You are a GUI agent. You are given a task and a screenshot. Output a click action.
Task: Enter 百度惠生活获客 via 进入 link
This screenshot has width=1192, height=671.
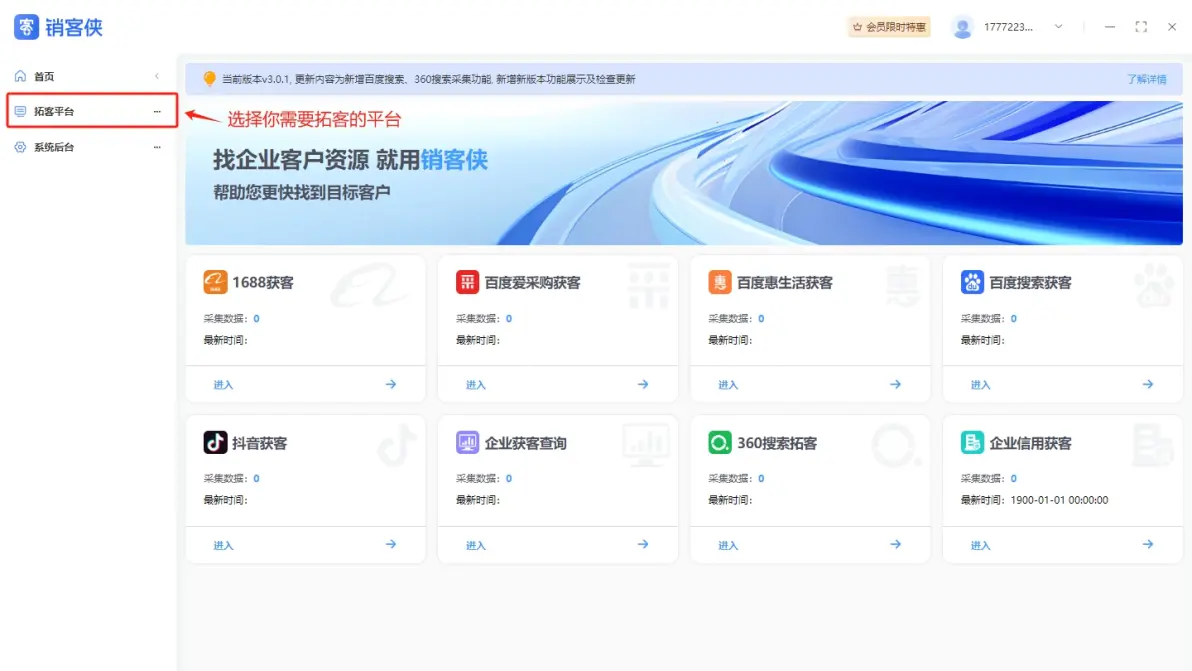point(728,385)
